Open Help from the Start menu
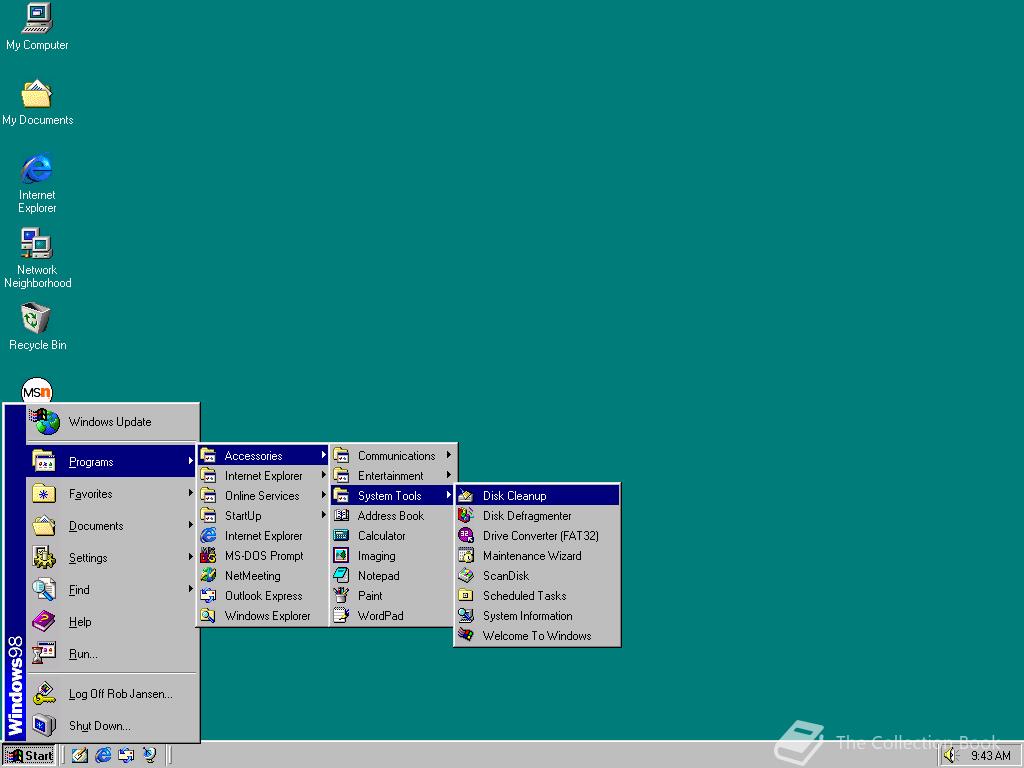 [x=112, y=622]
